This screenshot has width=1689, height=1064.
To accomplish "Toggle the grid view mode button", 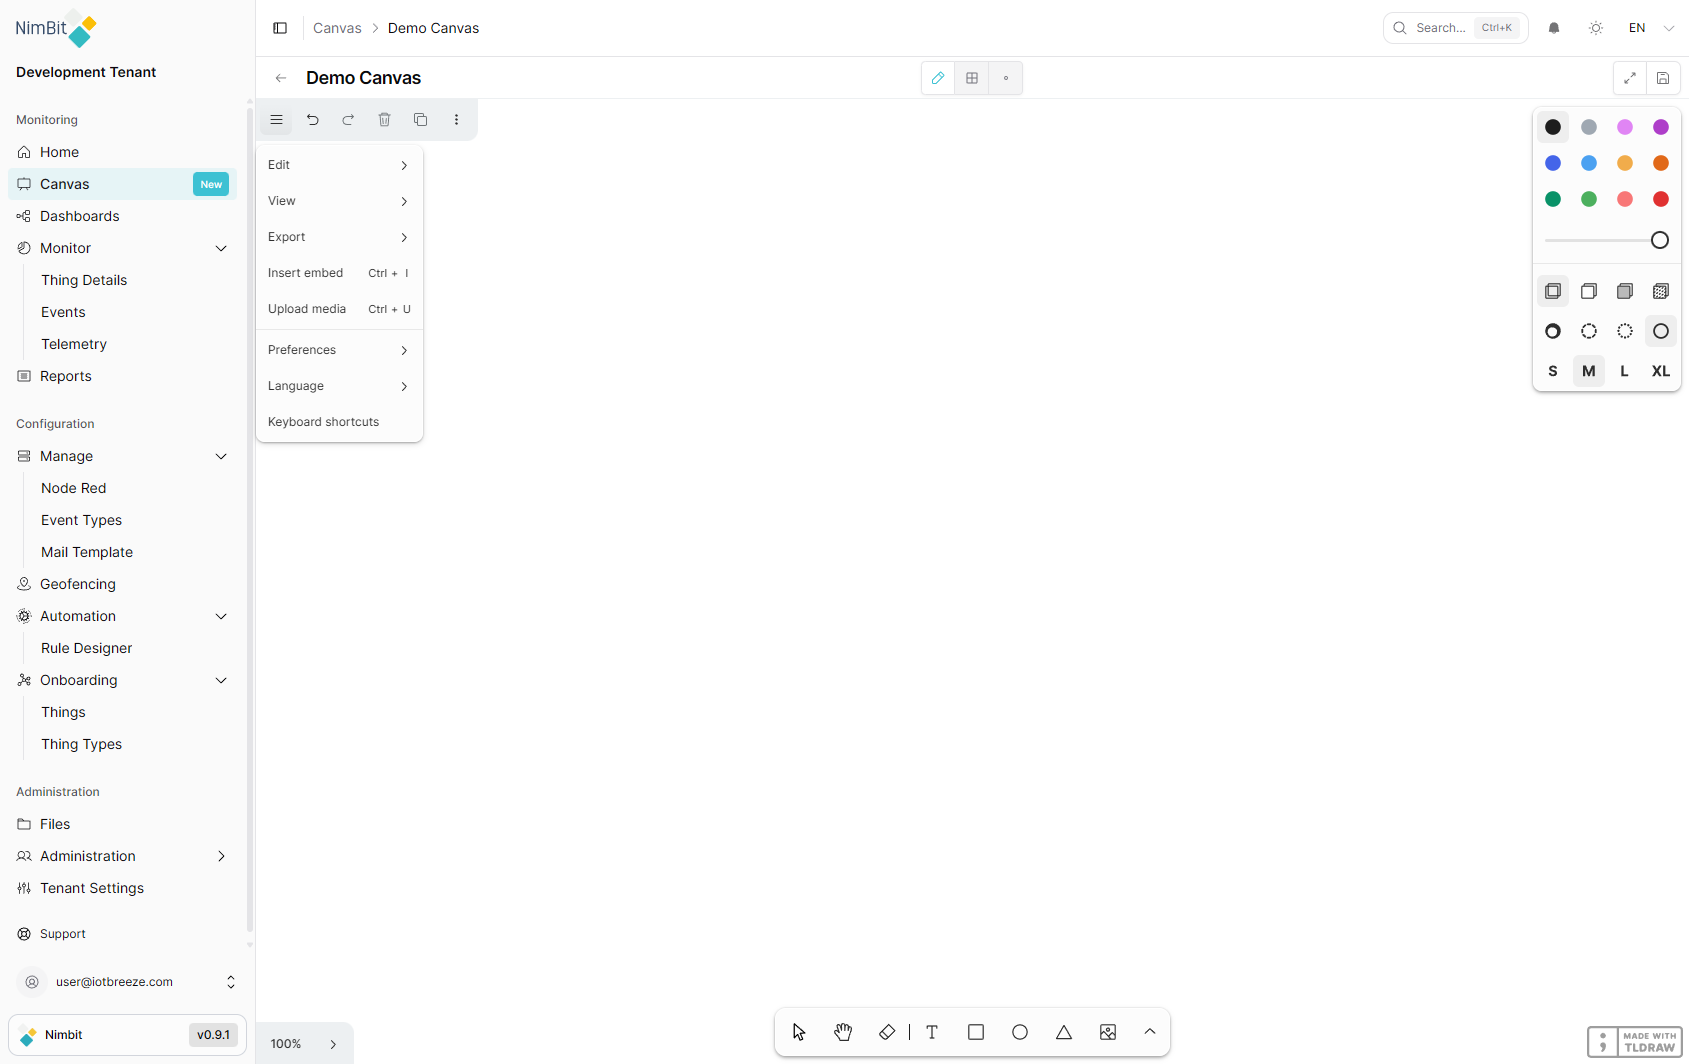I will point(971,77).
